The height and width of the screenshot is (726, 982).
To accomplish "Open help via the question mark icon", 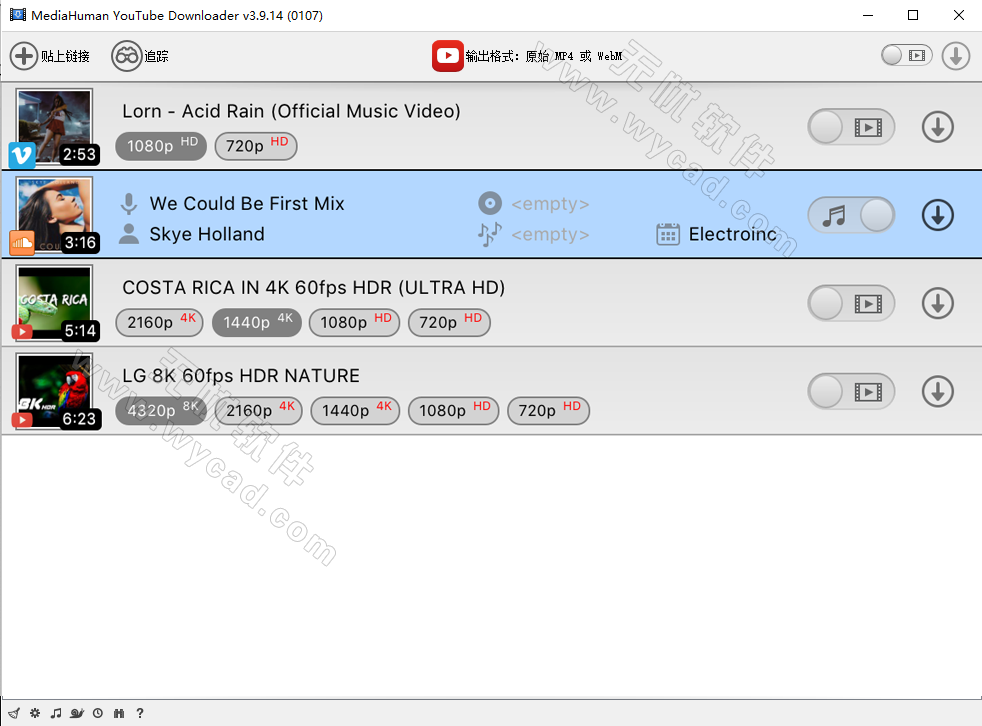I will coord(140,713).
